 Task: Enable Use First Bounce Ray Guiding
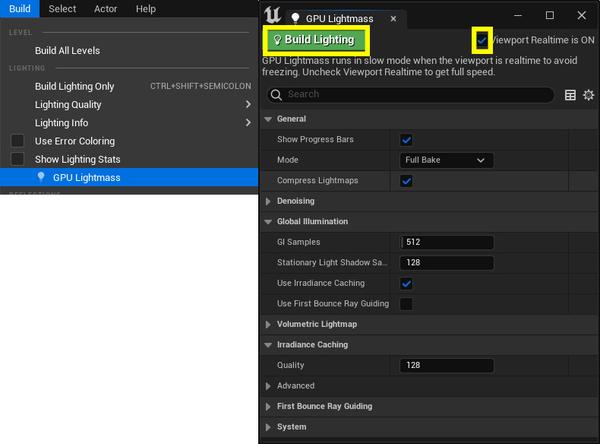[407, 304]
